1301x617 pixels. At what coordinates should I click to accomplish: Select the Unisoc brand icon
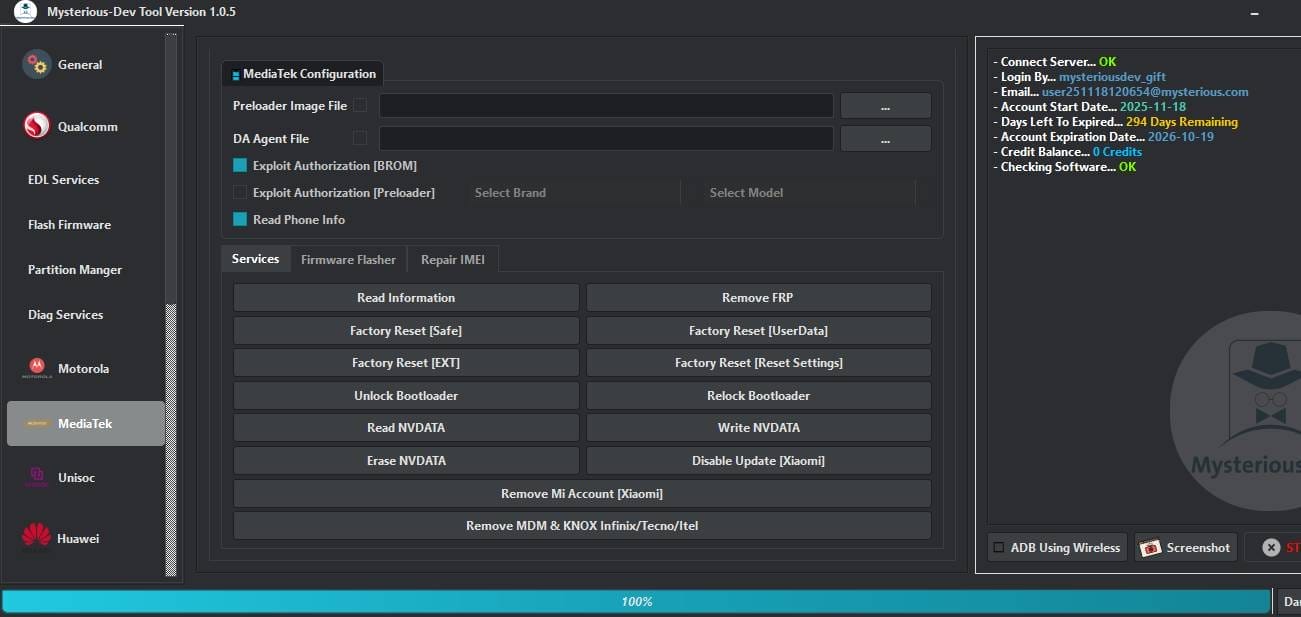click(x=36, y=477)
